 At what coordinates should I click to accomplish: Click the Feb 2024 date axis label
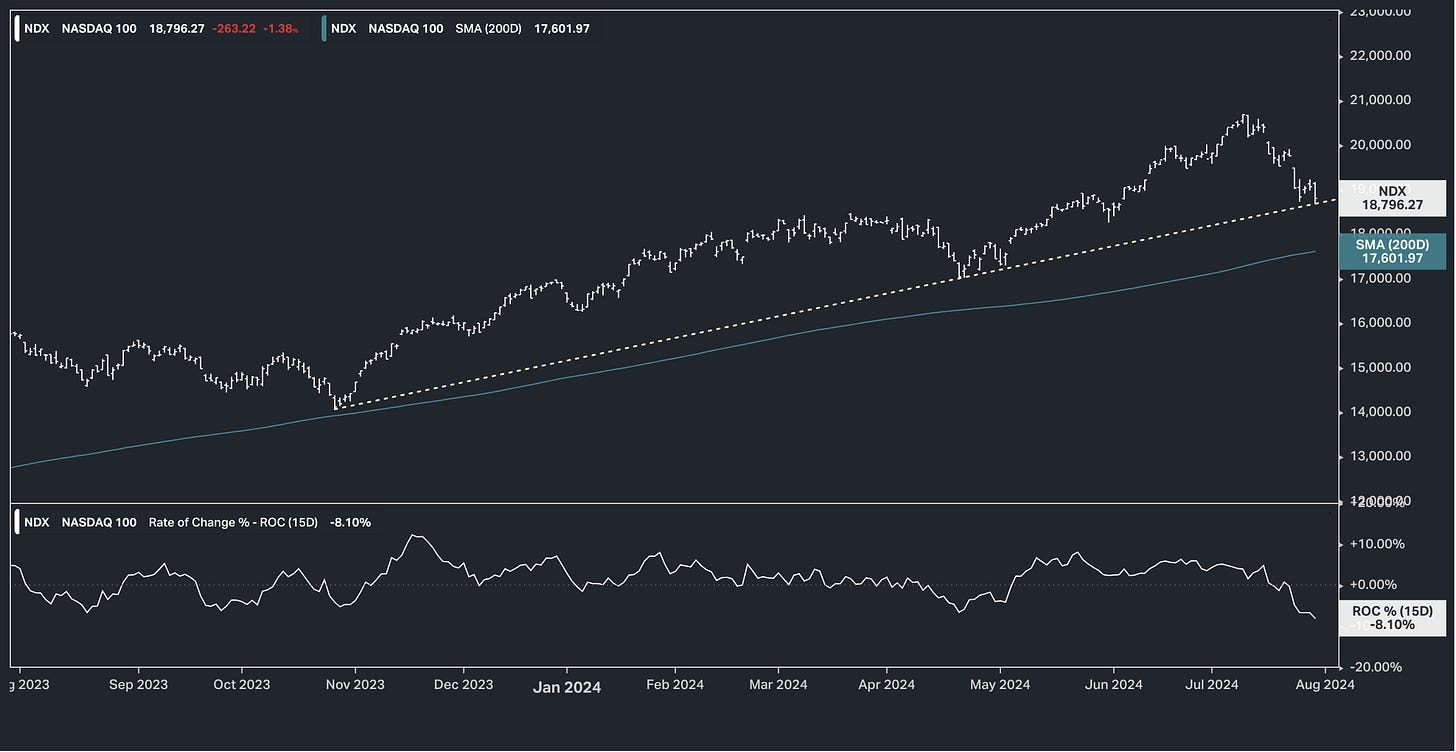point(674,685)
